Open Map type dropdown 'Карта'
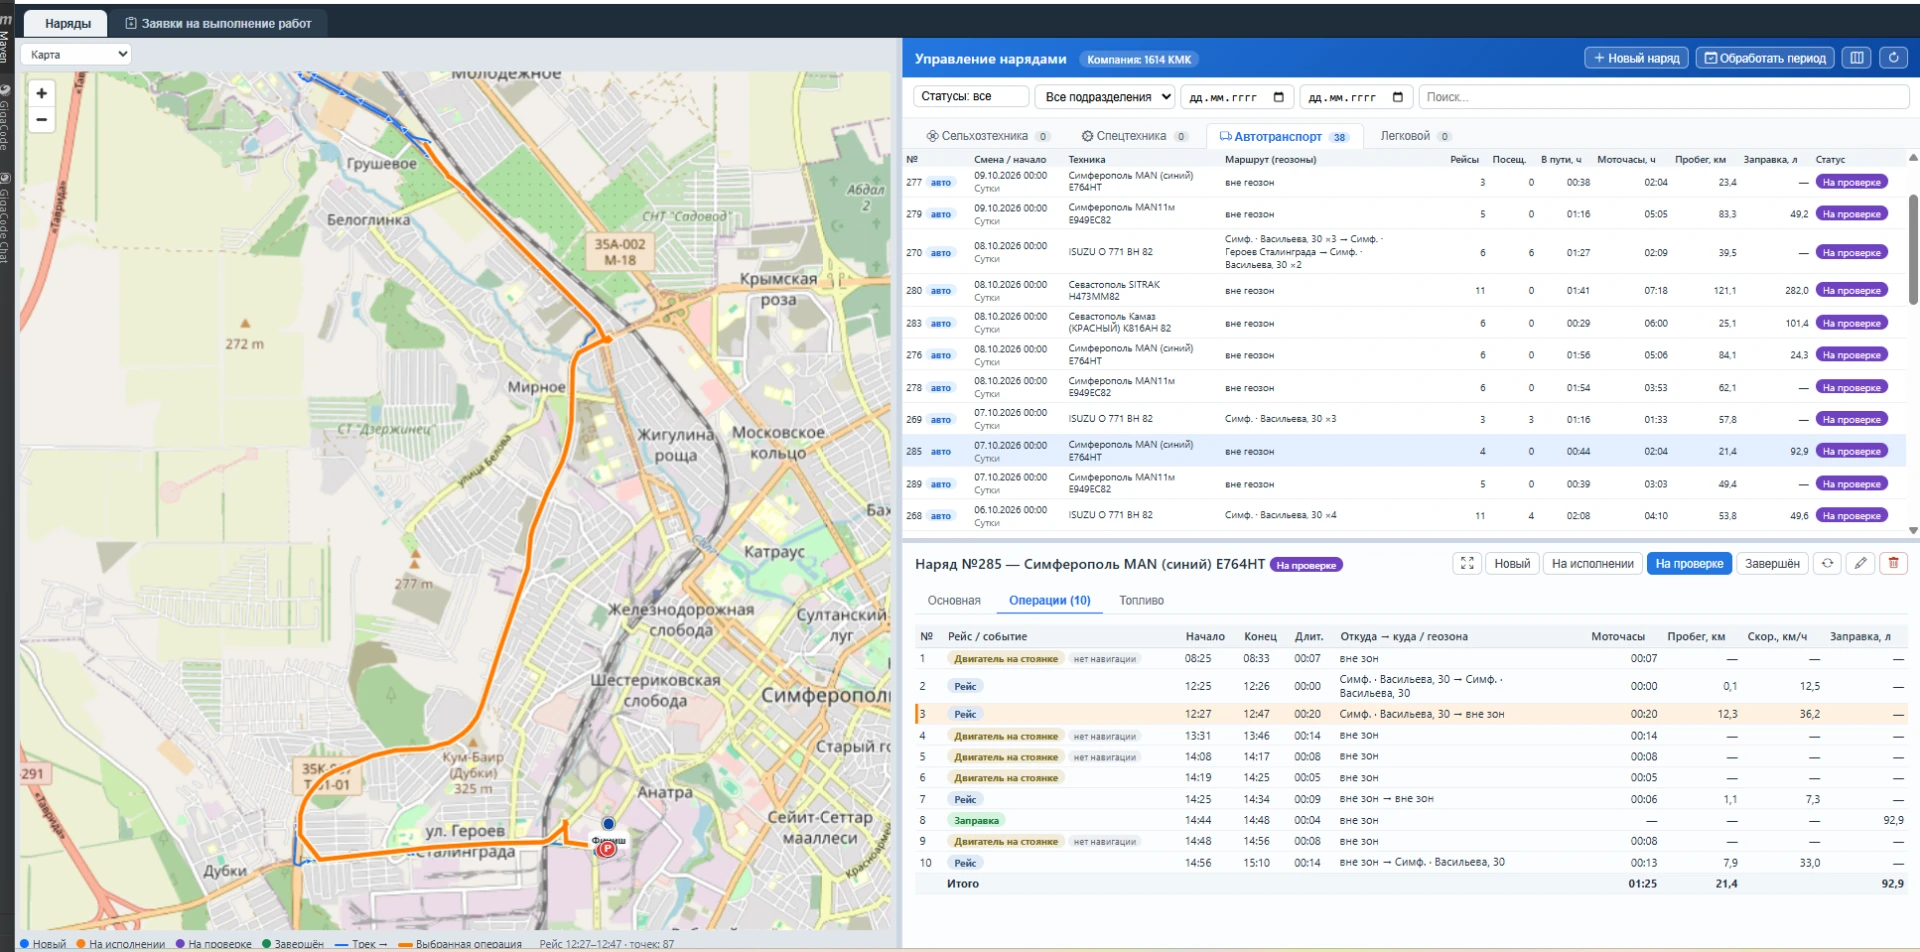The image size is (1920, 952). point(77,55)
